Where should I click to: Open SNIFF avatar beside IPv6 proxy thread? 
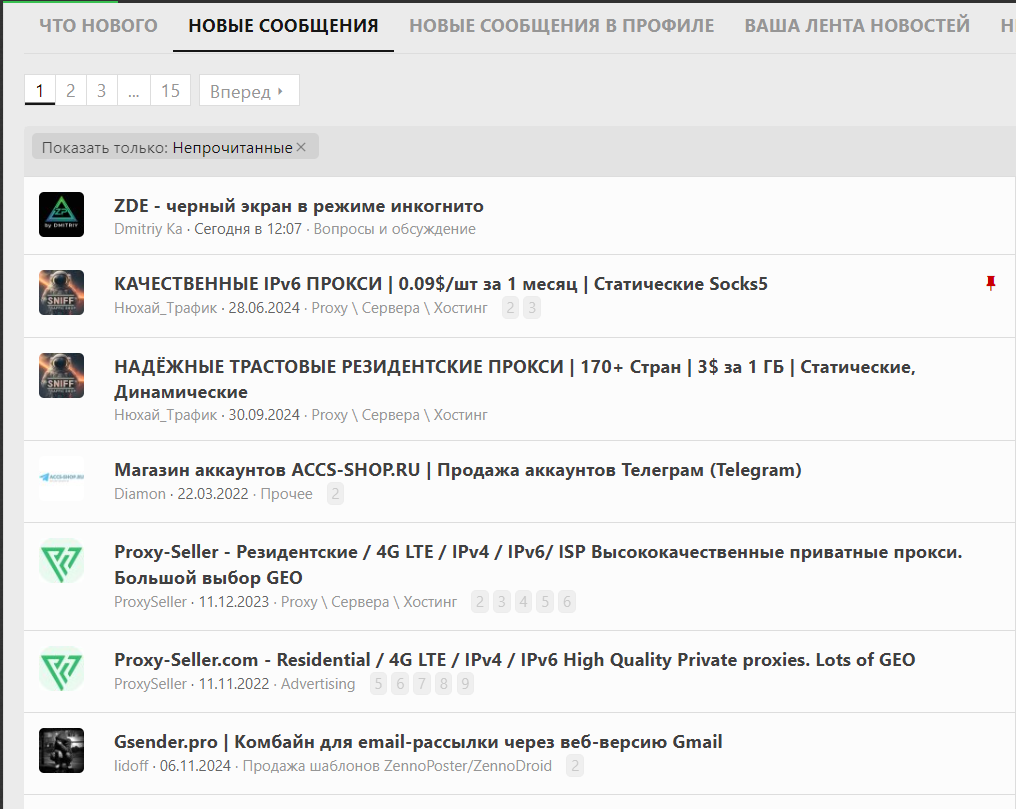tap(61, 292)
